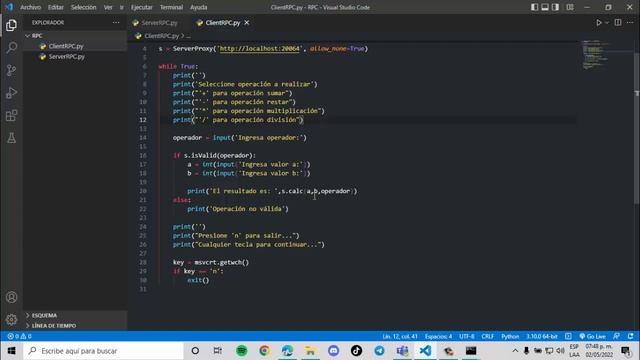Screen dimensions: 640x360
Task: Open the Source Control view
Action: point(11,70)
